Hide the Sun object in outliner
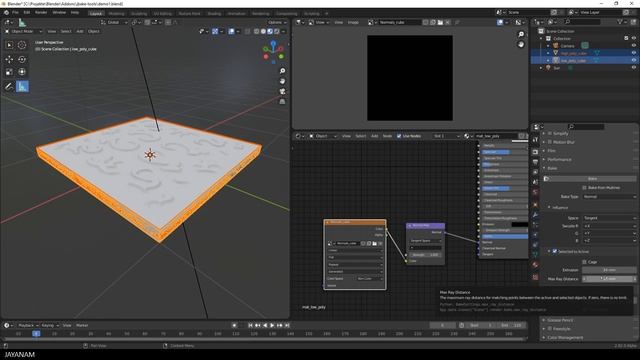The image size is (640, 360). [x=634, y=68]
